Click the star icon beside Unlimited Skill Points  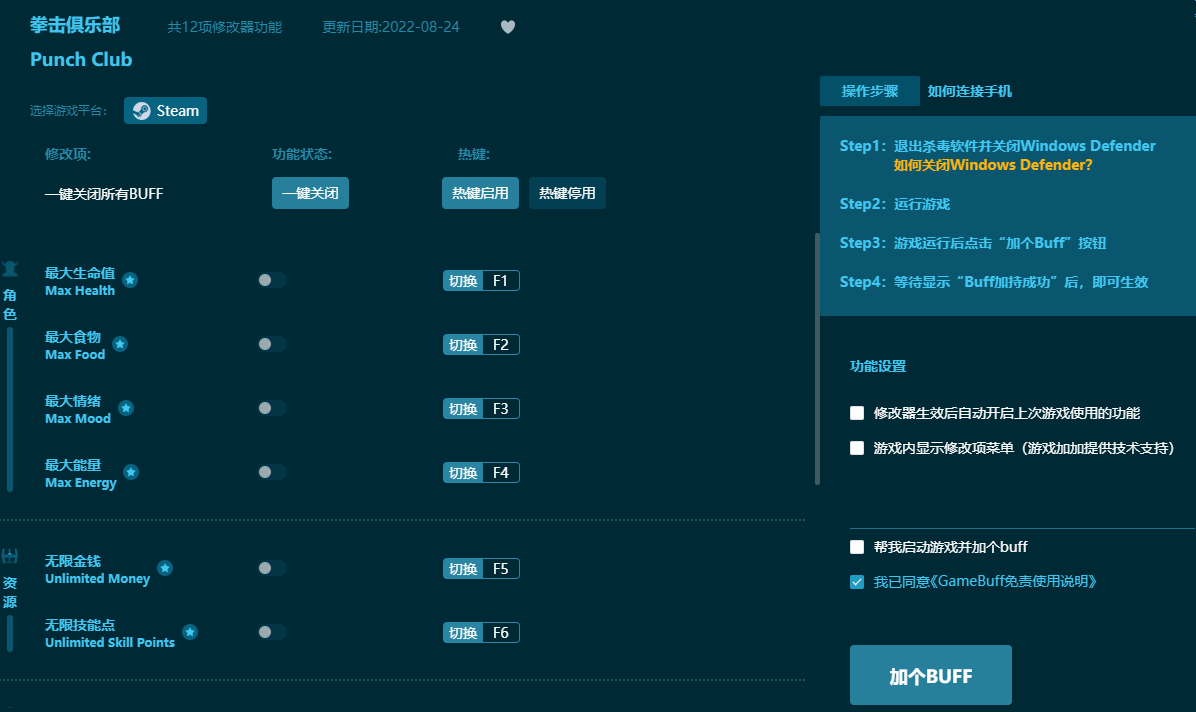(x=191, y=632)
